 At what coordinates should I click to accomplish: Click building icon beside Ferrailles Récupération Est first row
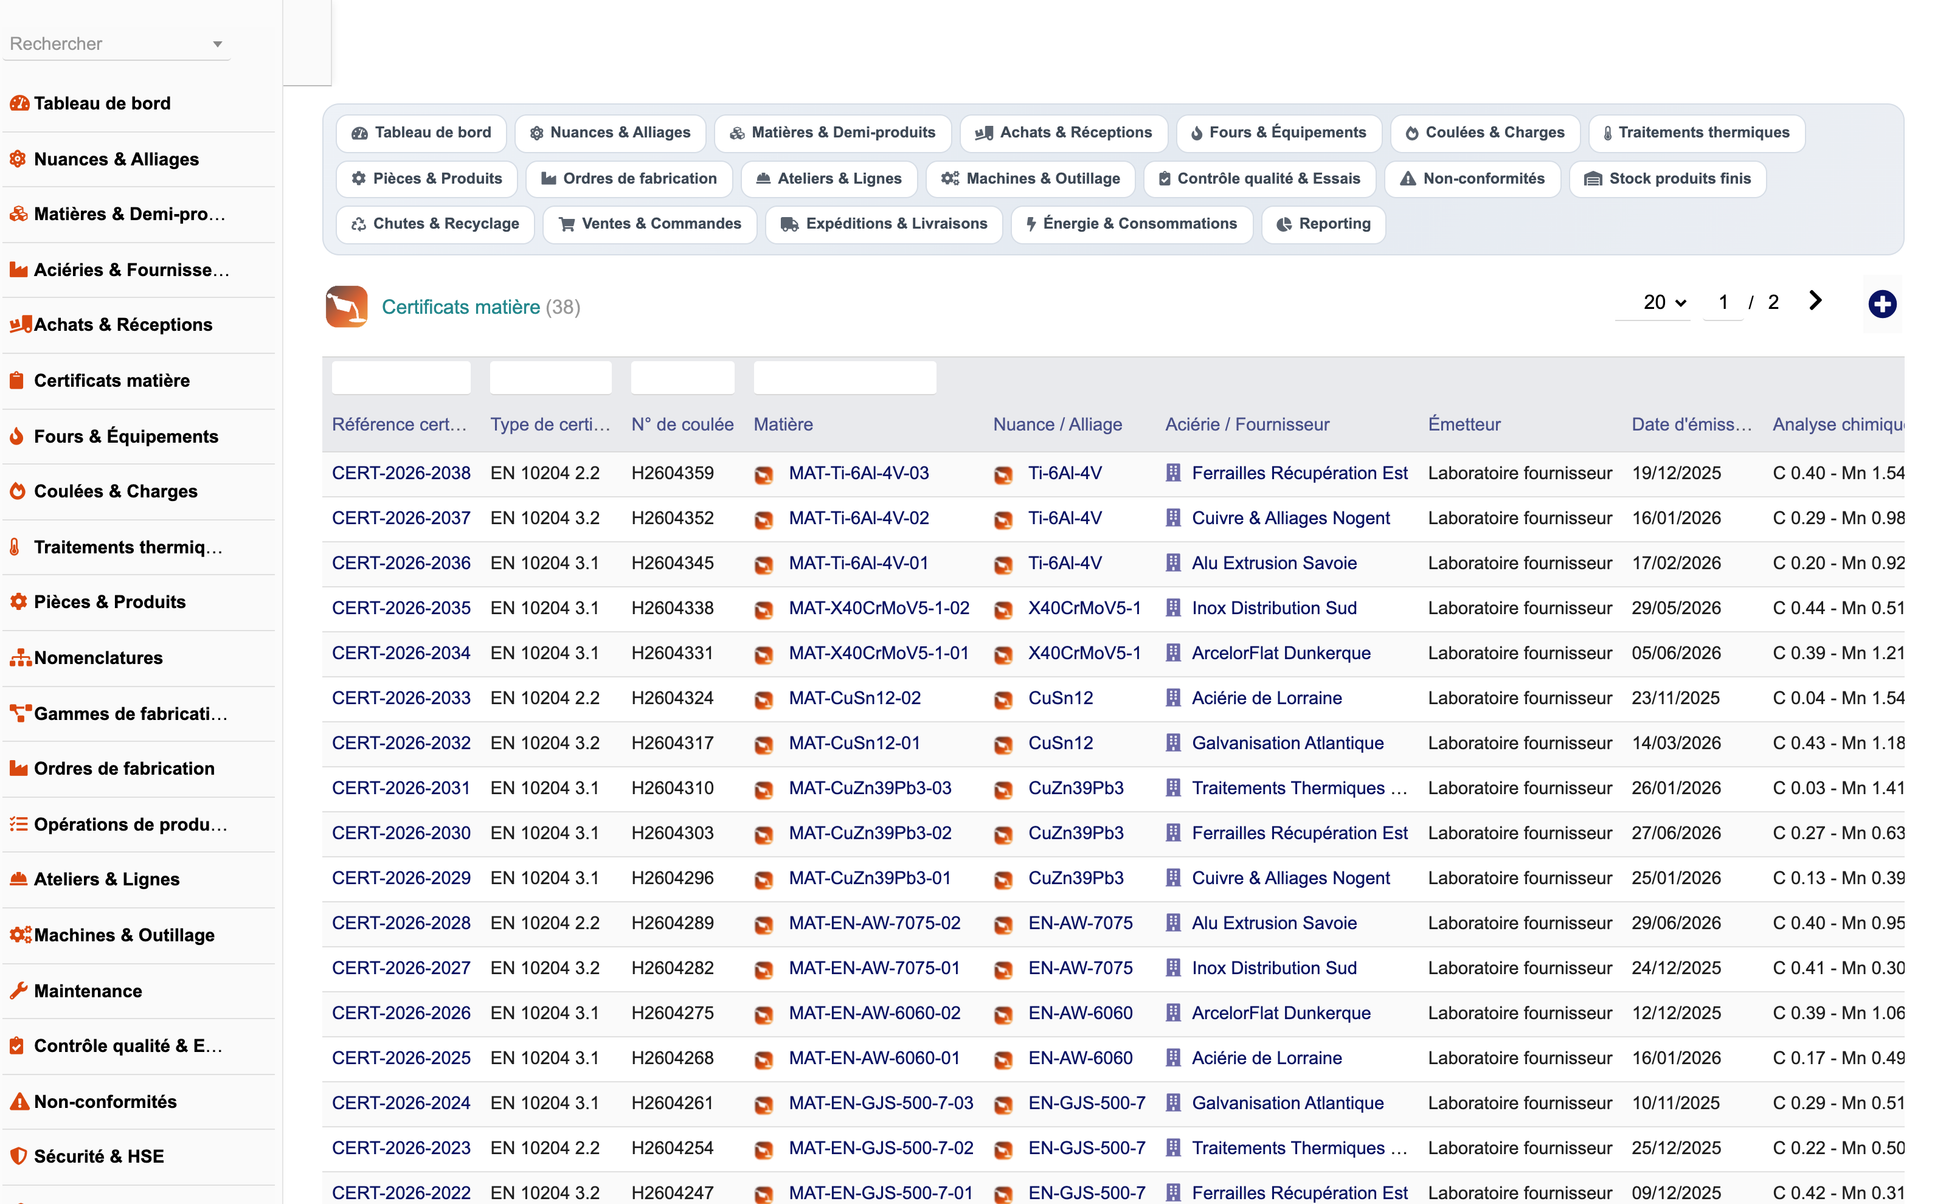point(1173,473)
